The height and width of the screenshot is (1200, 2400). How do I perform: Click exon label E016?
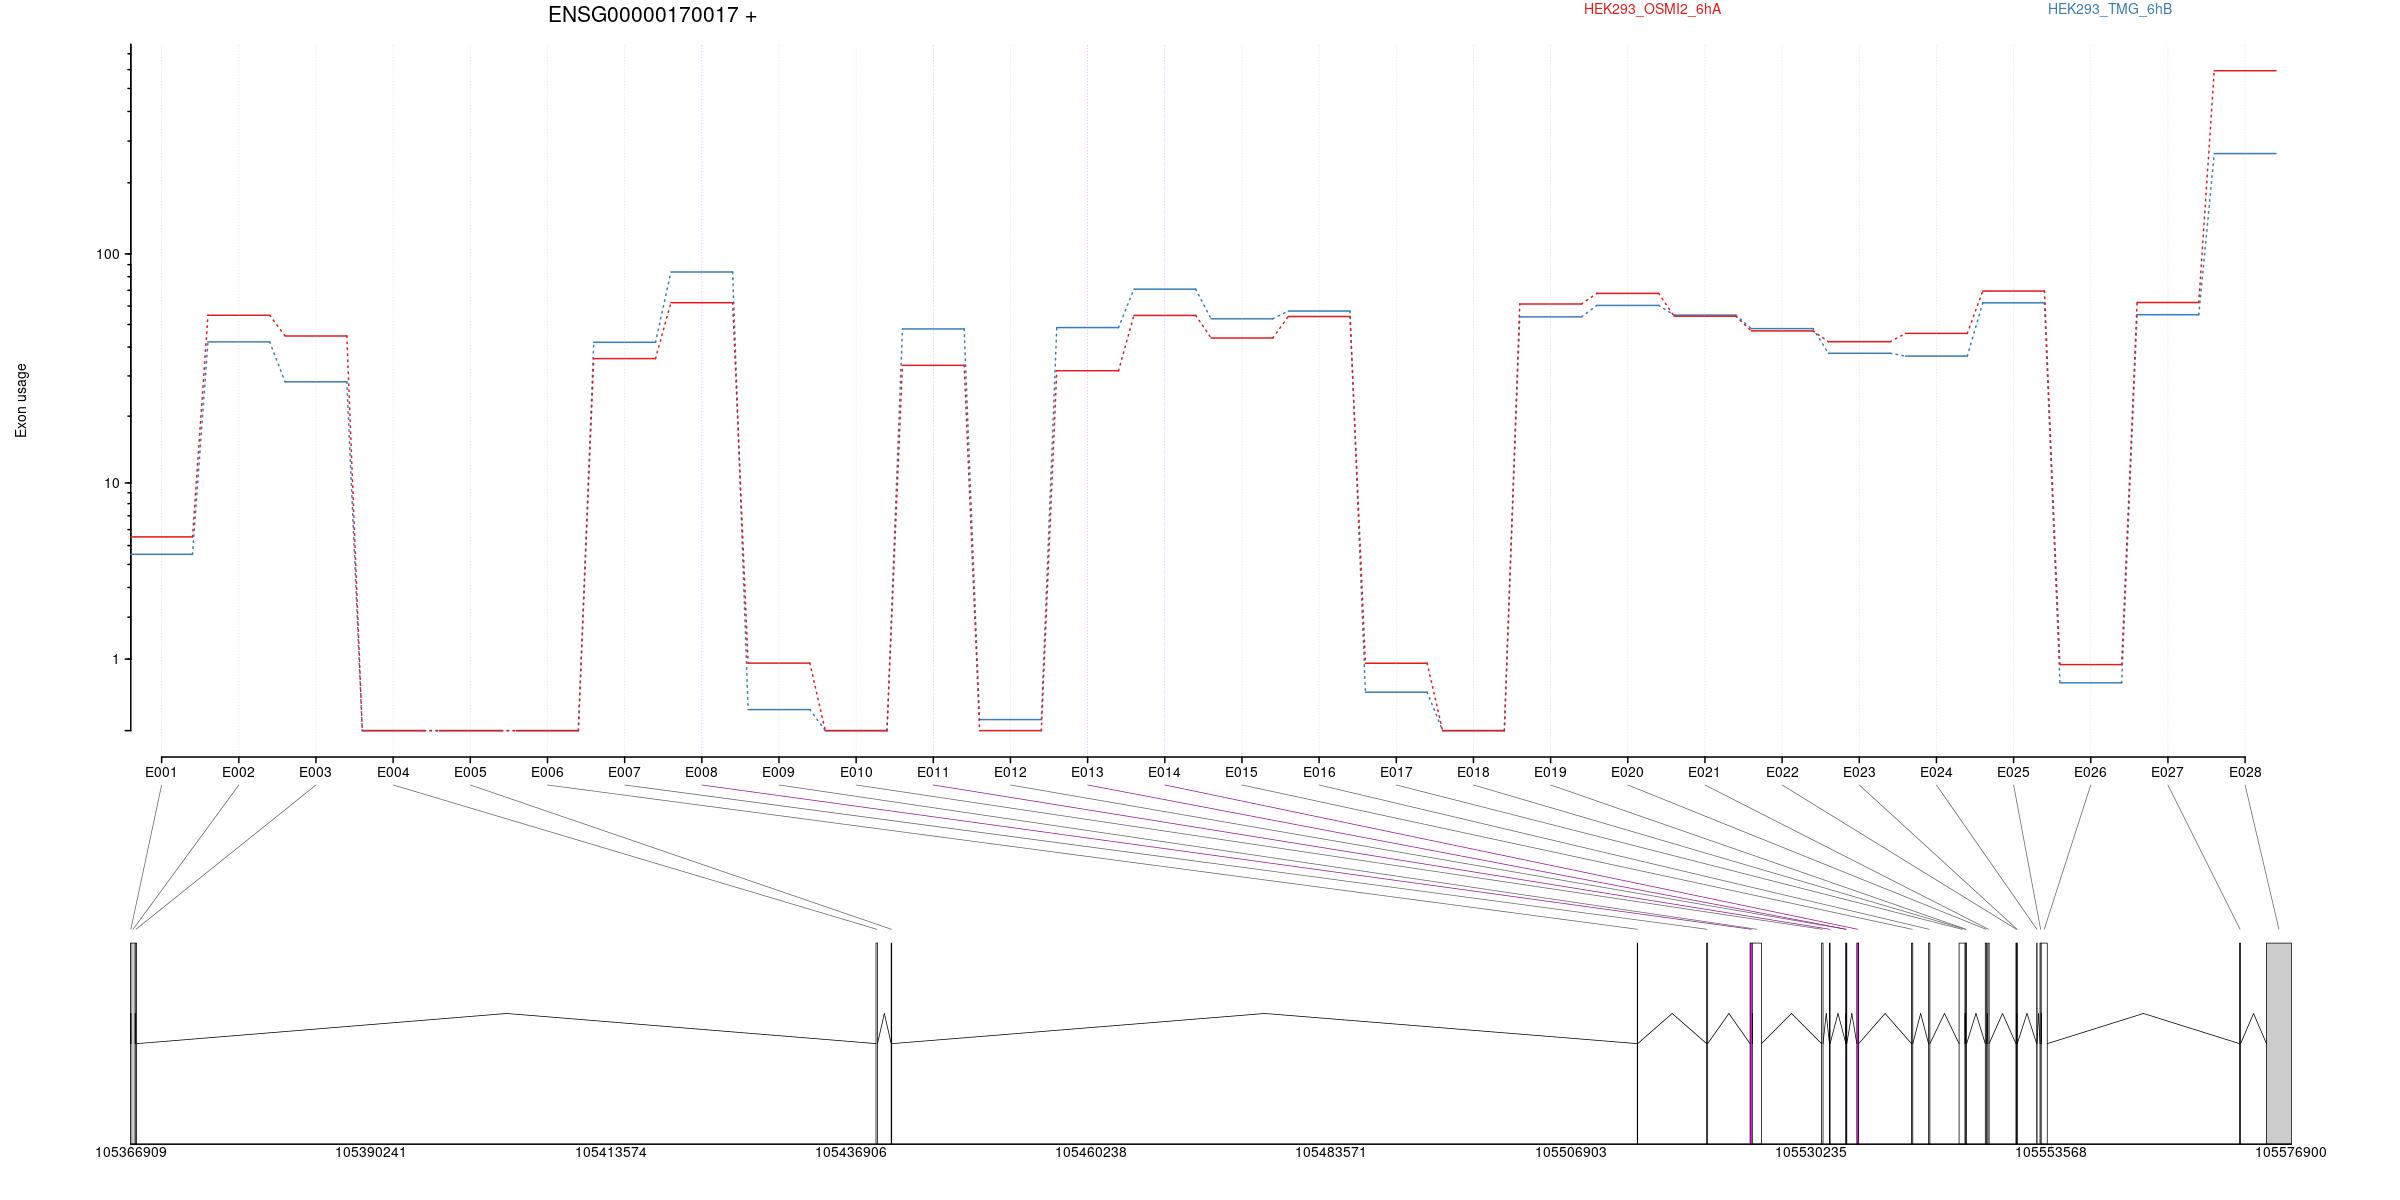pos(1319,772)
